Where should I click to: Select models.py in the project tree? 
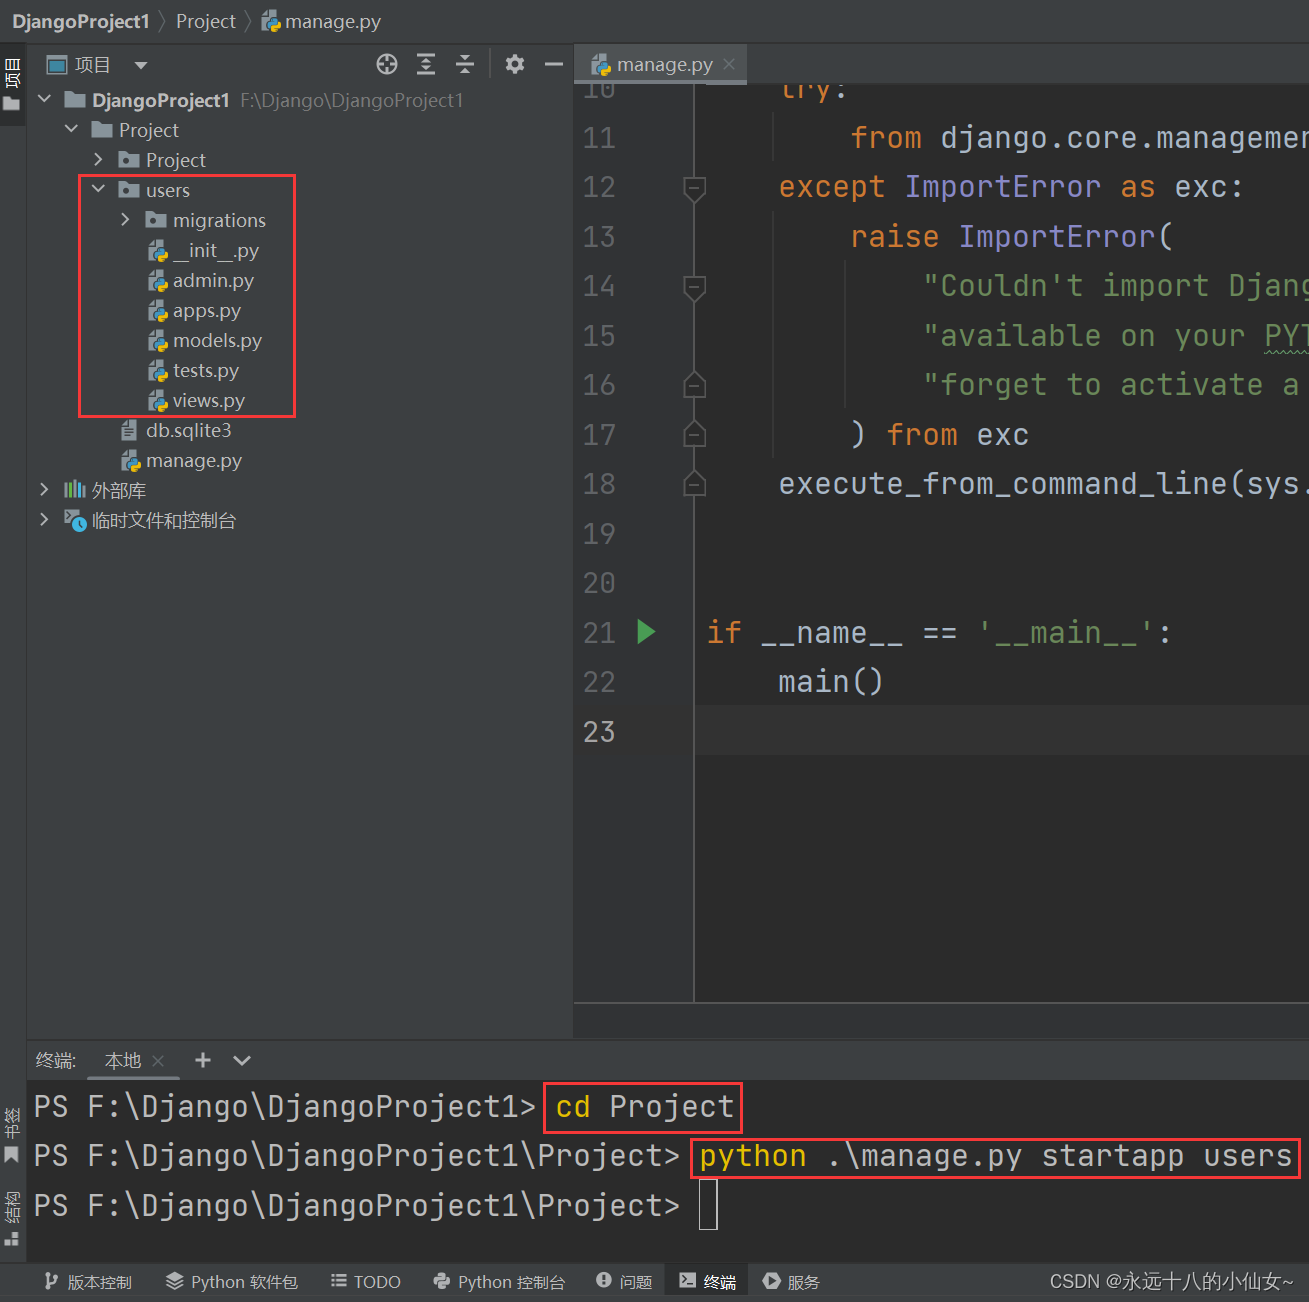pyautogui.click(x=205, y=340)
